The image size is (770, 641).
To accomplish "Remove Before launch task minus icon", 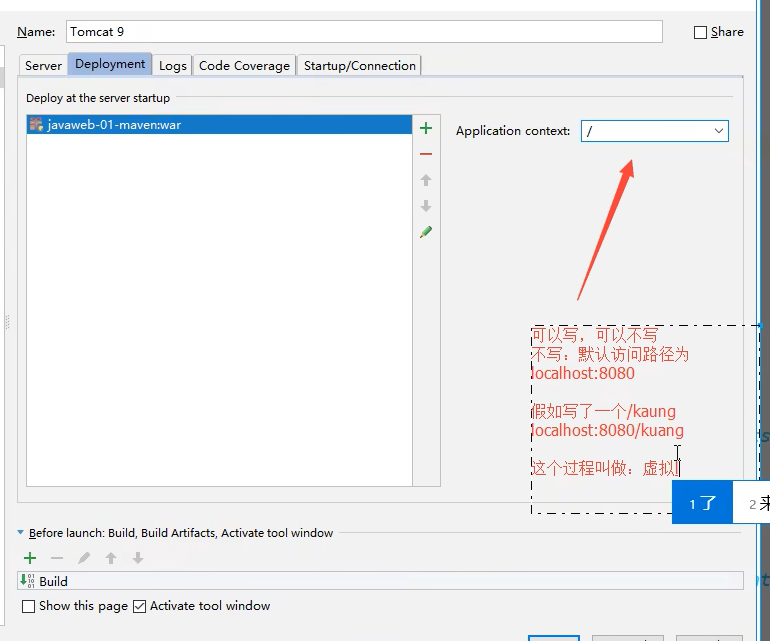I will 57,558.
